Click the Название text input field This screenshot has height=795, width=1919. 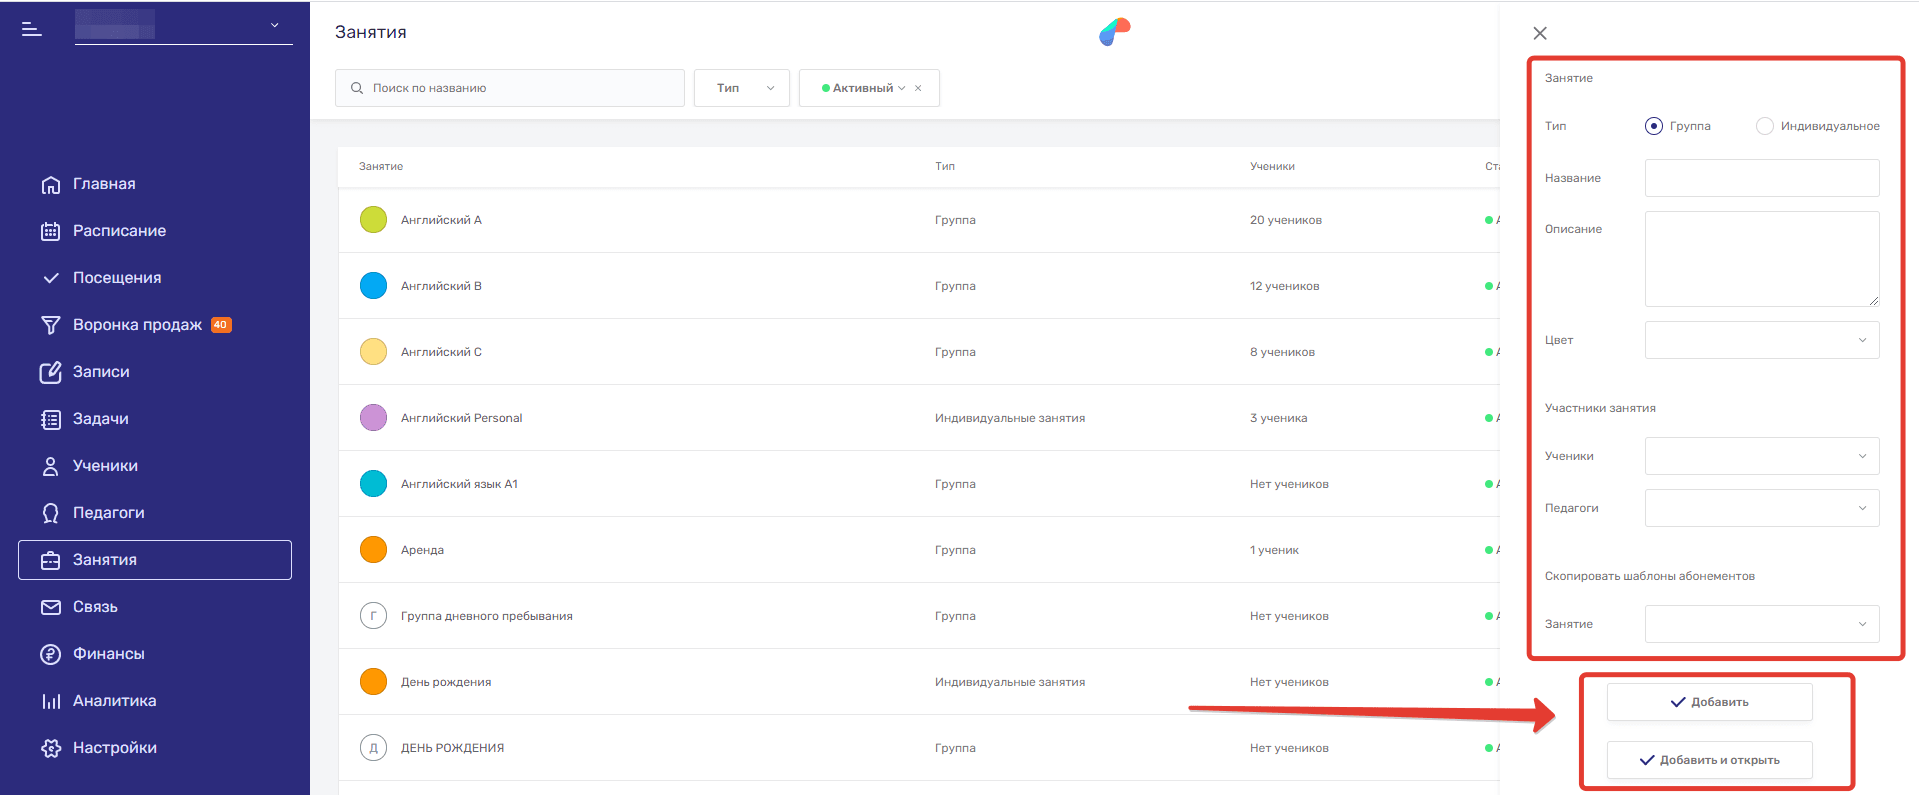[x=1761, y=178]
